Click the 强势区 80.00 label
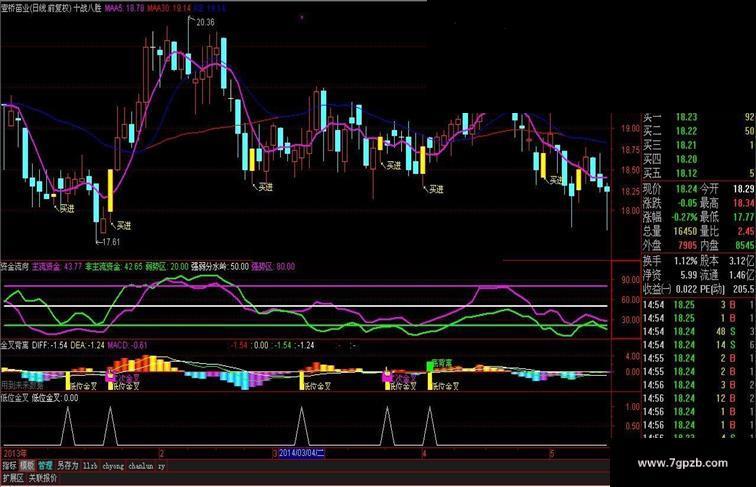 [273, 266]
